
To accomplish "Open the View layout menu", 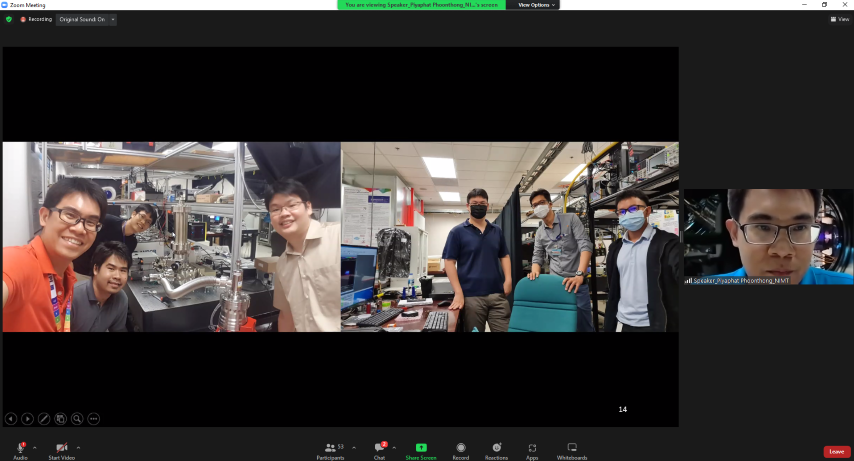I will click(x=840, y=19).
